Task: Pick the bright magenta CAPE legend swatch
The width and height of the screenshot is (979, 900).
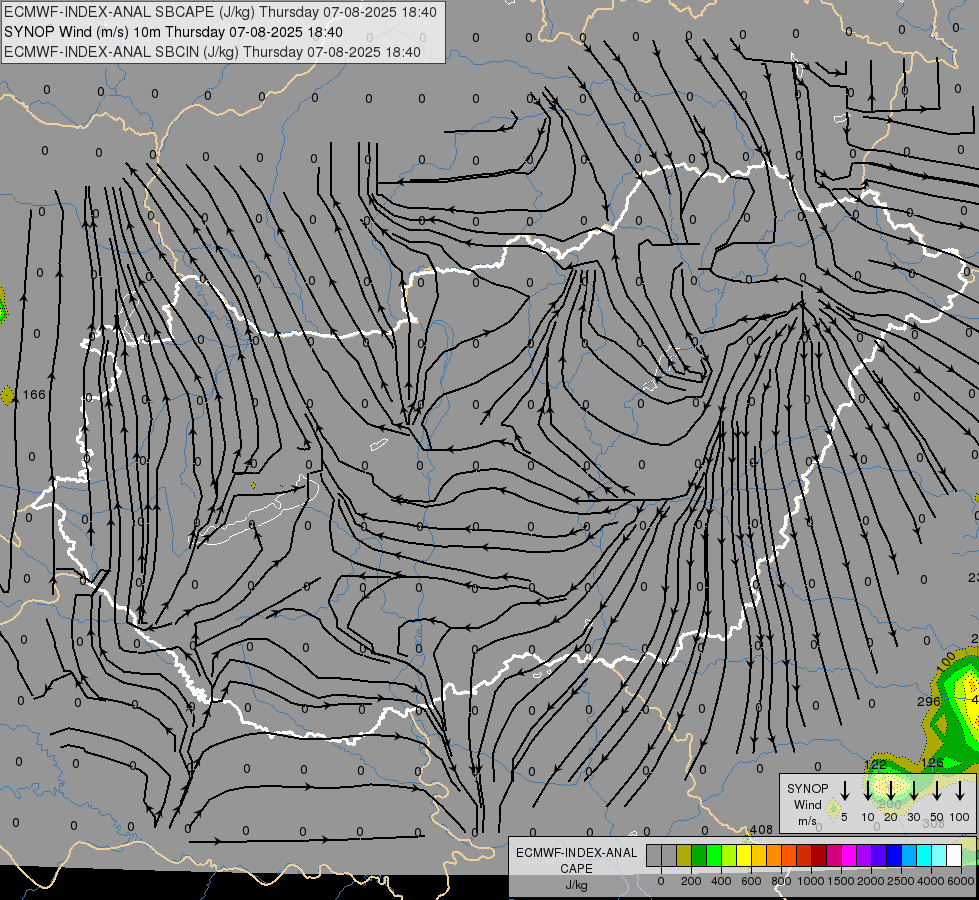Action: 850,855
